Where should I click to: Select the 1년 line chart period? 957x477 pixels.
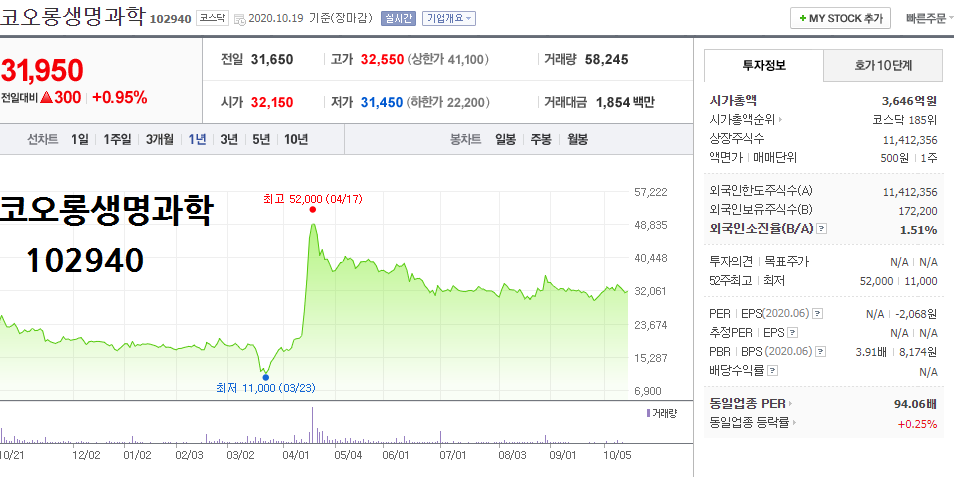click(x=197, y=139)
